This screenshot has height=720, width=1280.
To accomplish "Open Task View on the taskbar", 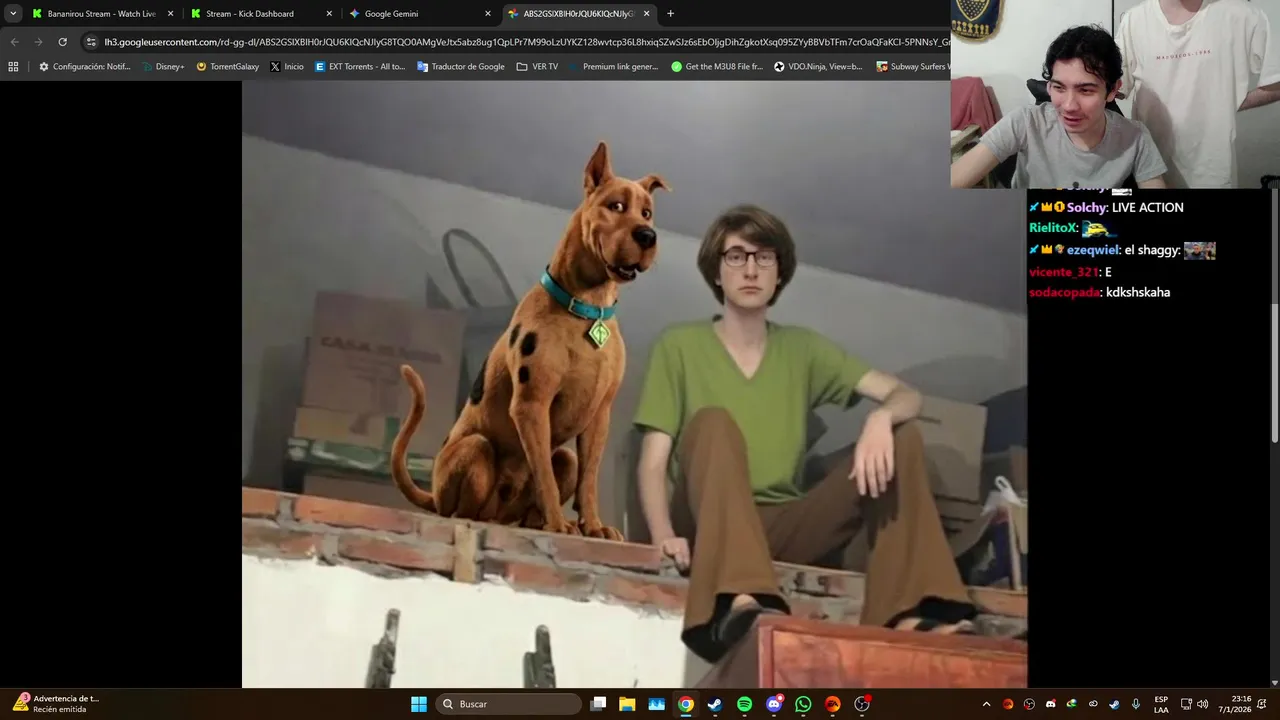I will pos(598,704).
